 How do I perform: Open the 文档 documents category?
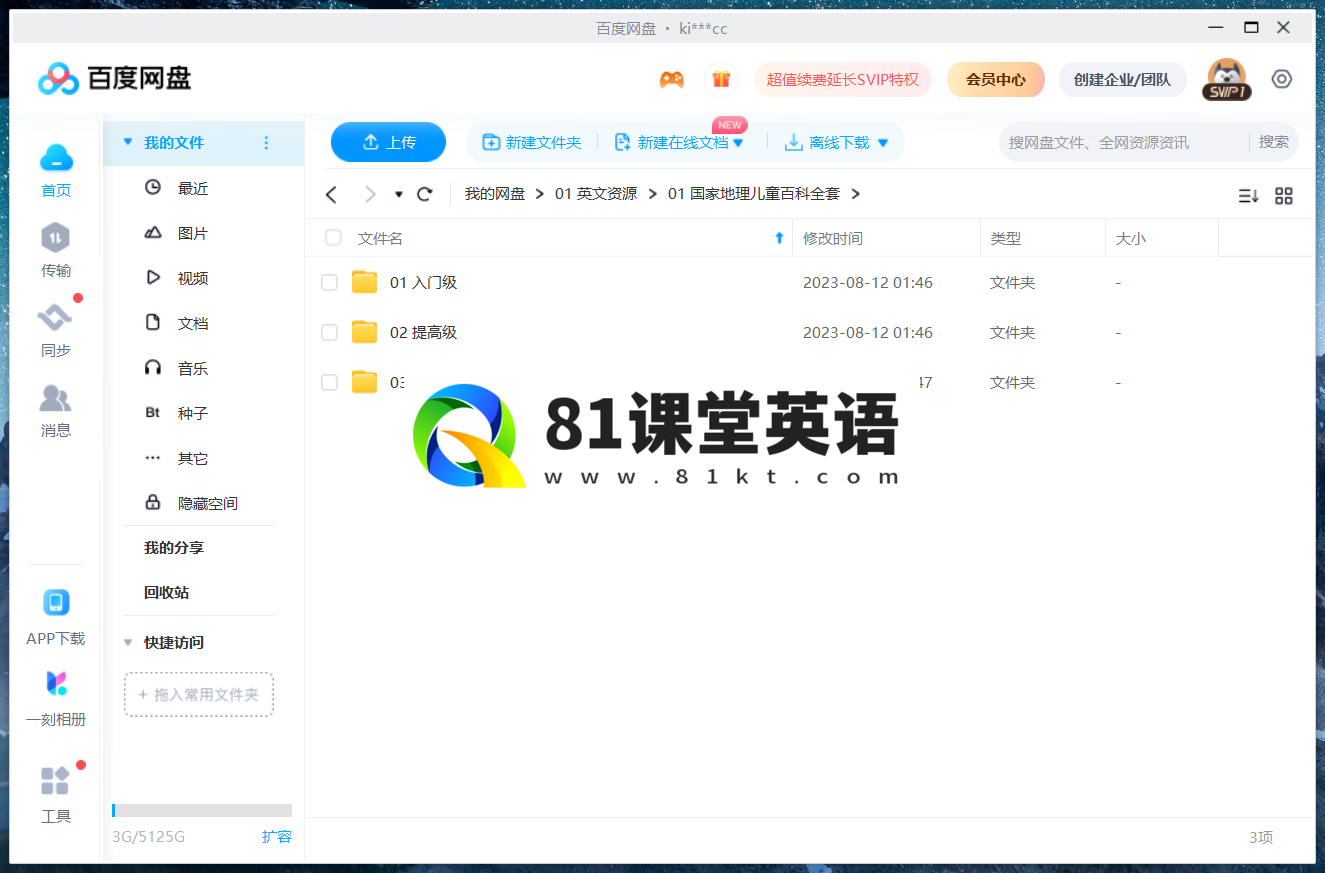tap(193, 323)
